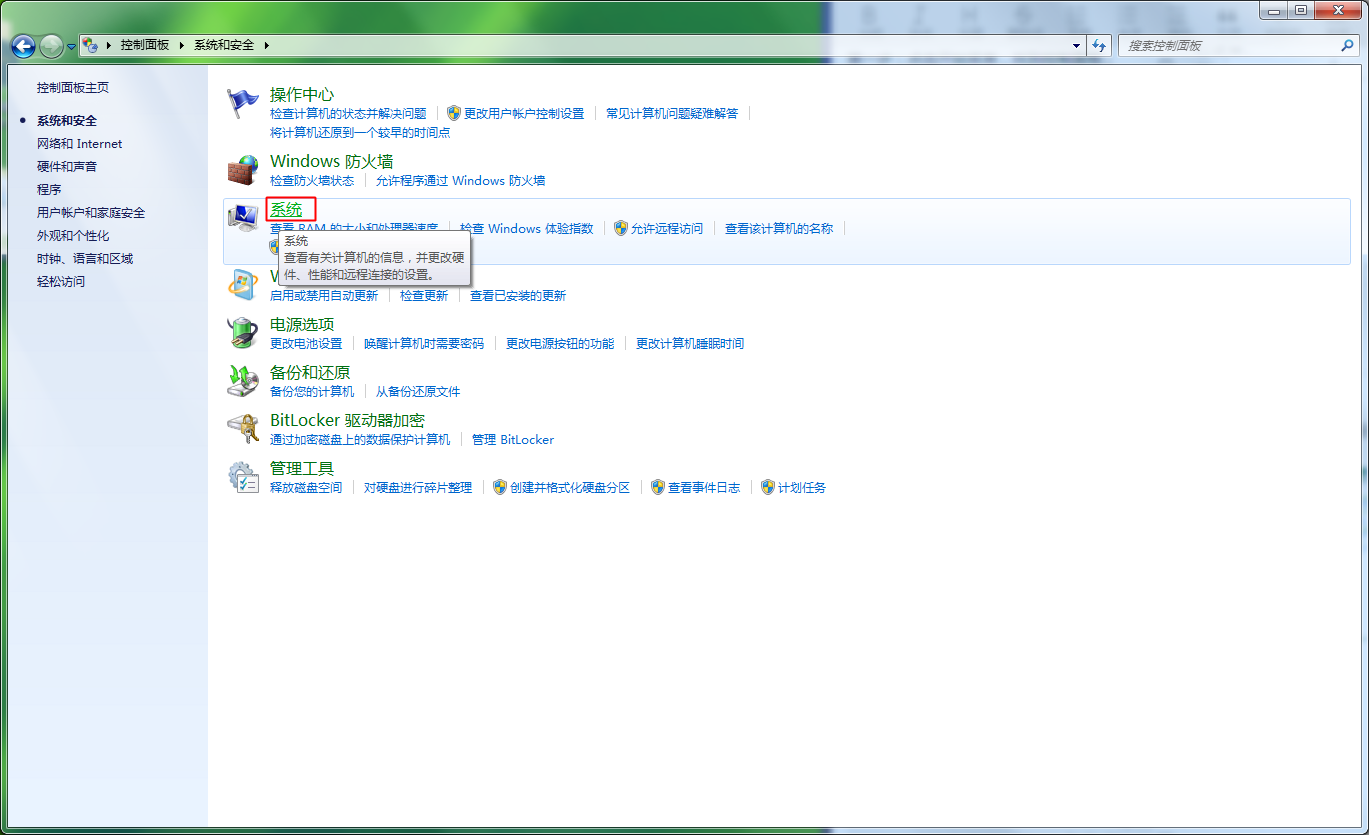This screenshot has height=835, width=1369.
Task: Open the 系统 heading link
Action: [286, 209]
